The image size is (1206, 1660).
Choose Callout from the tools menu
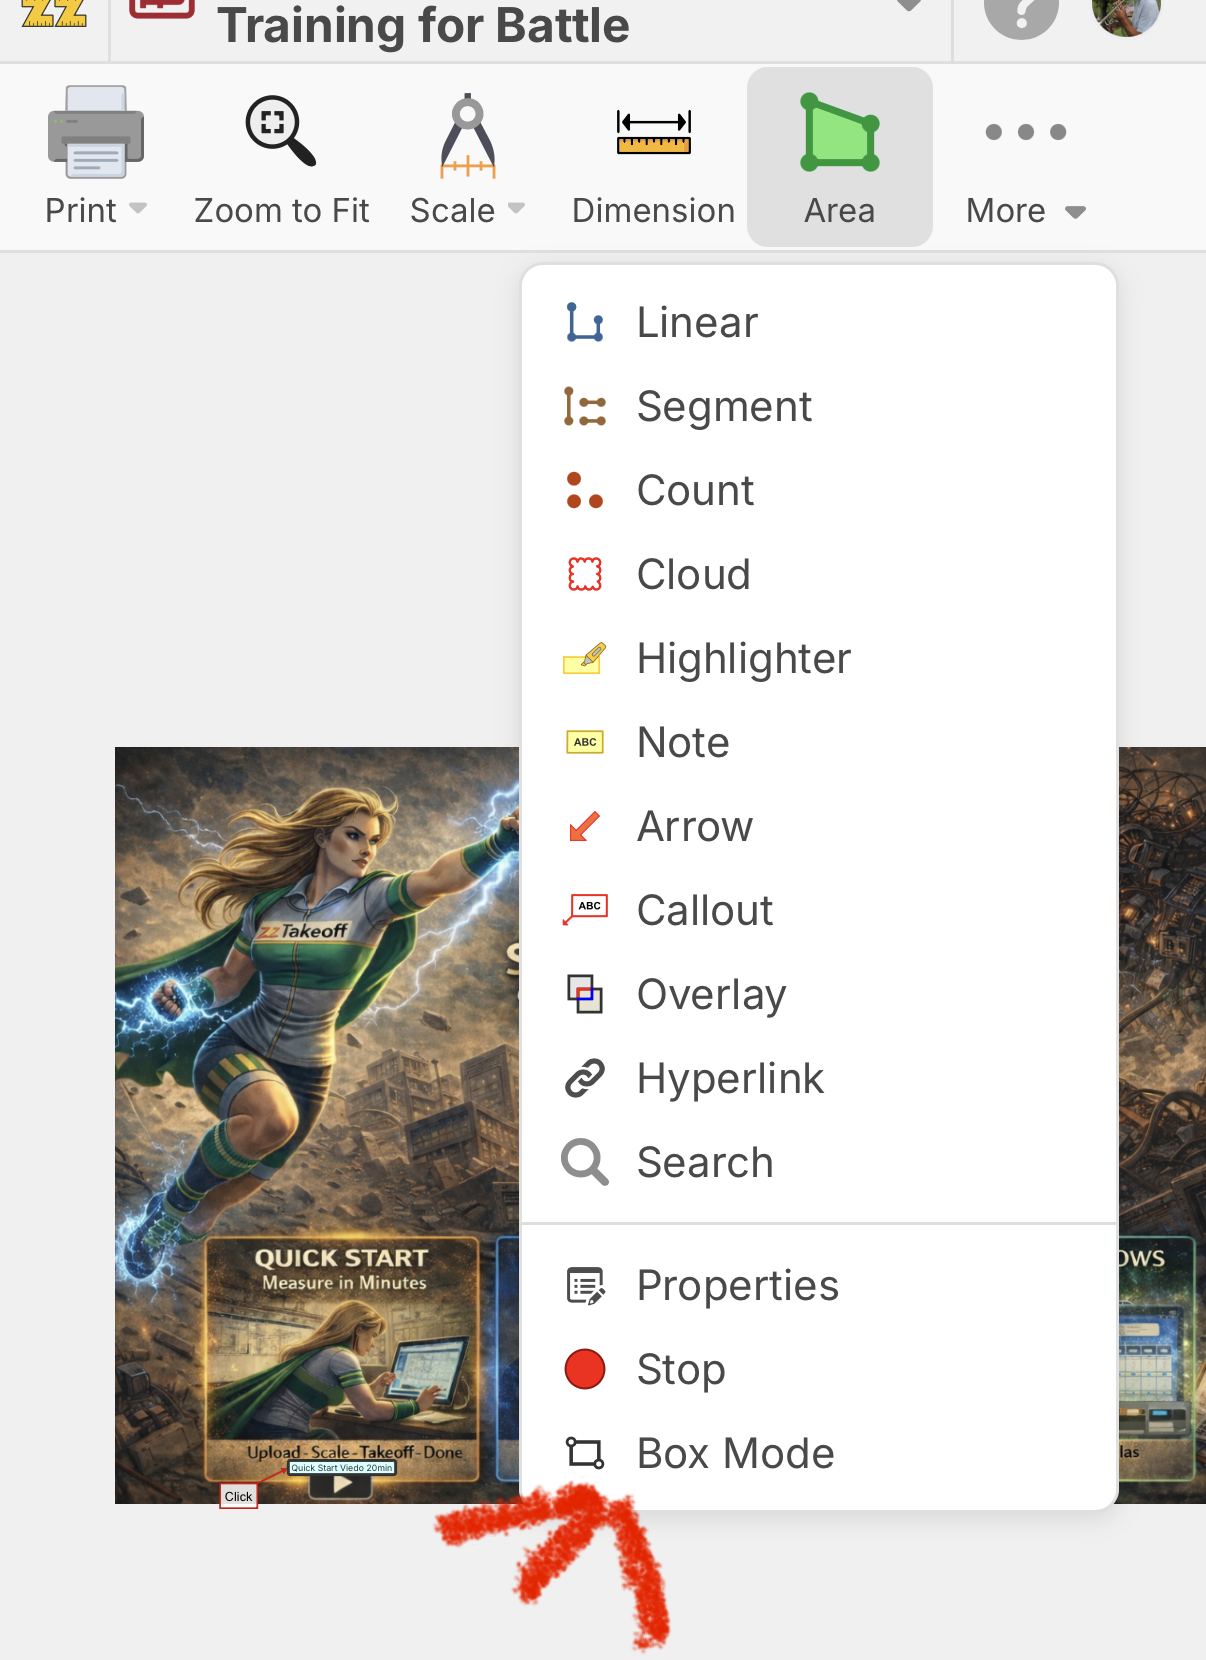pyautogui.click(x=704, y=911)
